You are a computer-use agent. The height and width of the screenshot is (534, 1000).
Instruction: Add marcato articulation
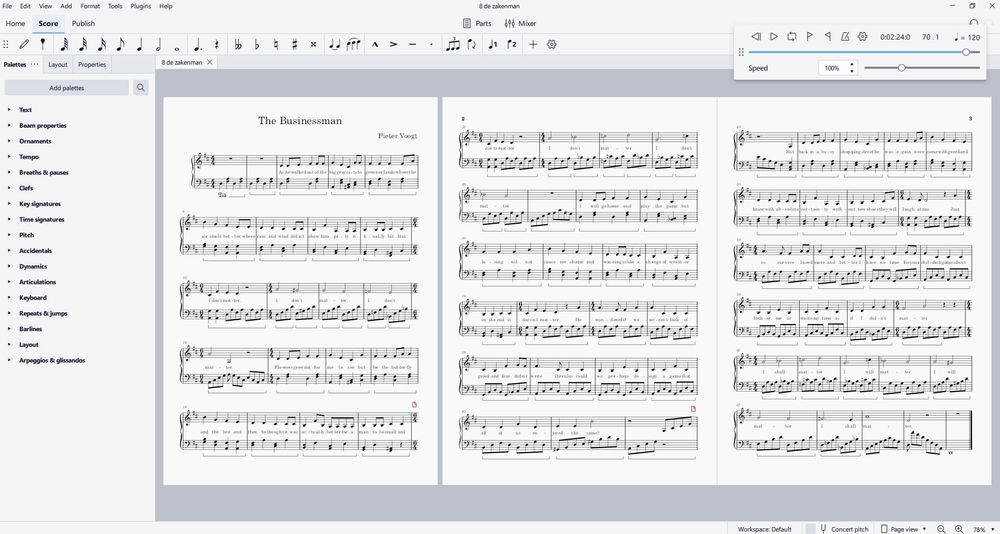click(x=375, y=45)
